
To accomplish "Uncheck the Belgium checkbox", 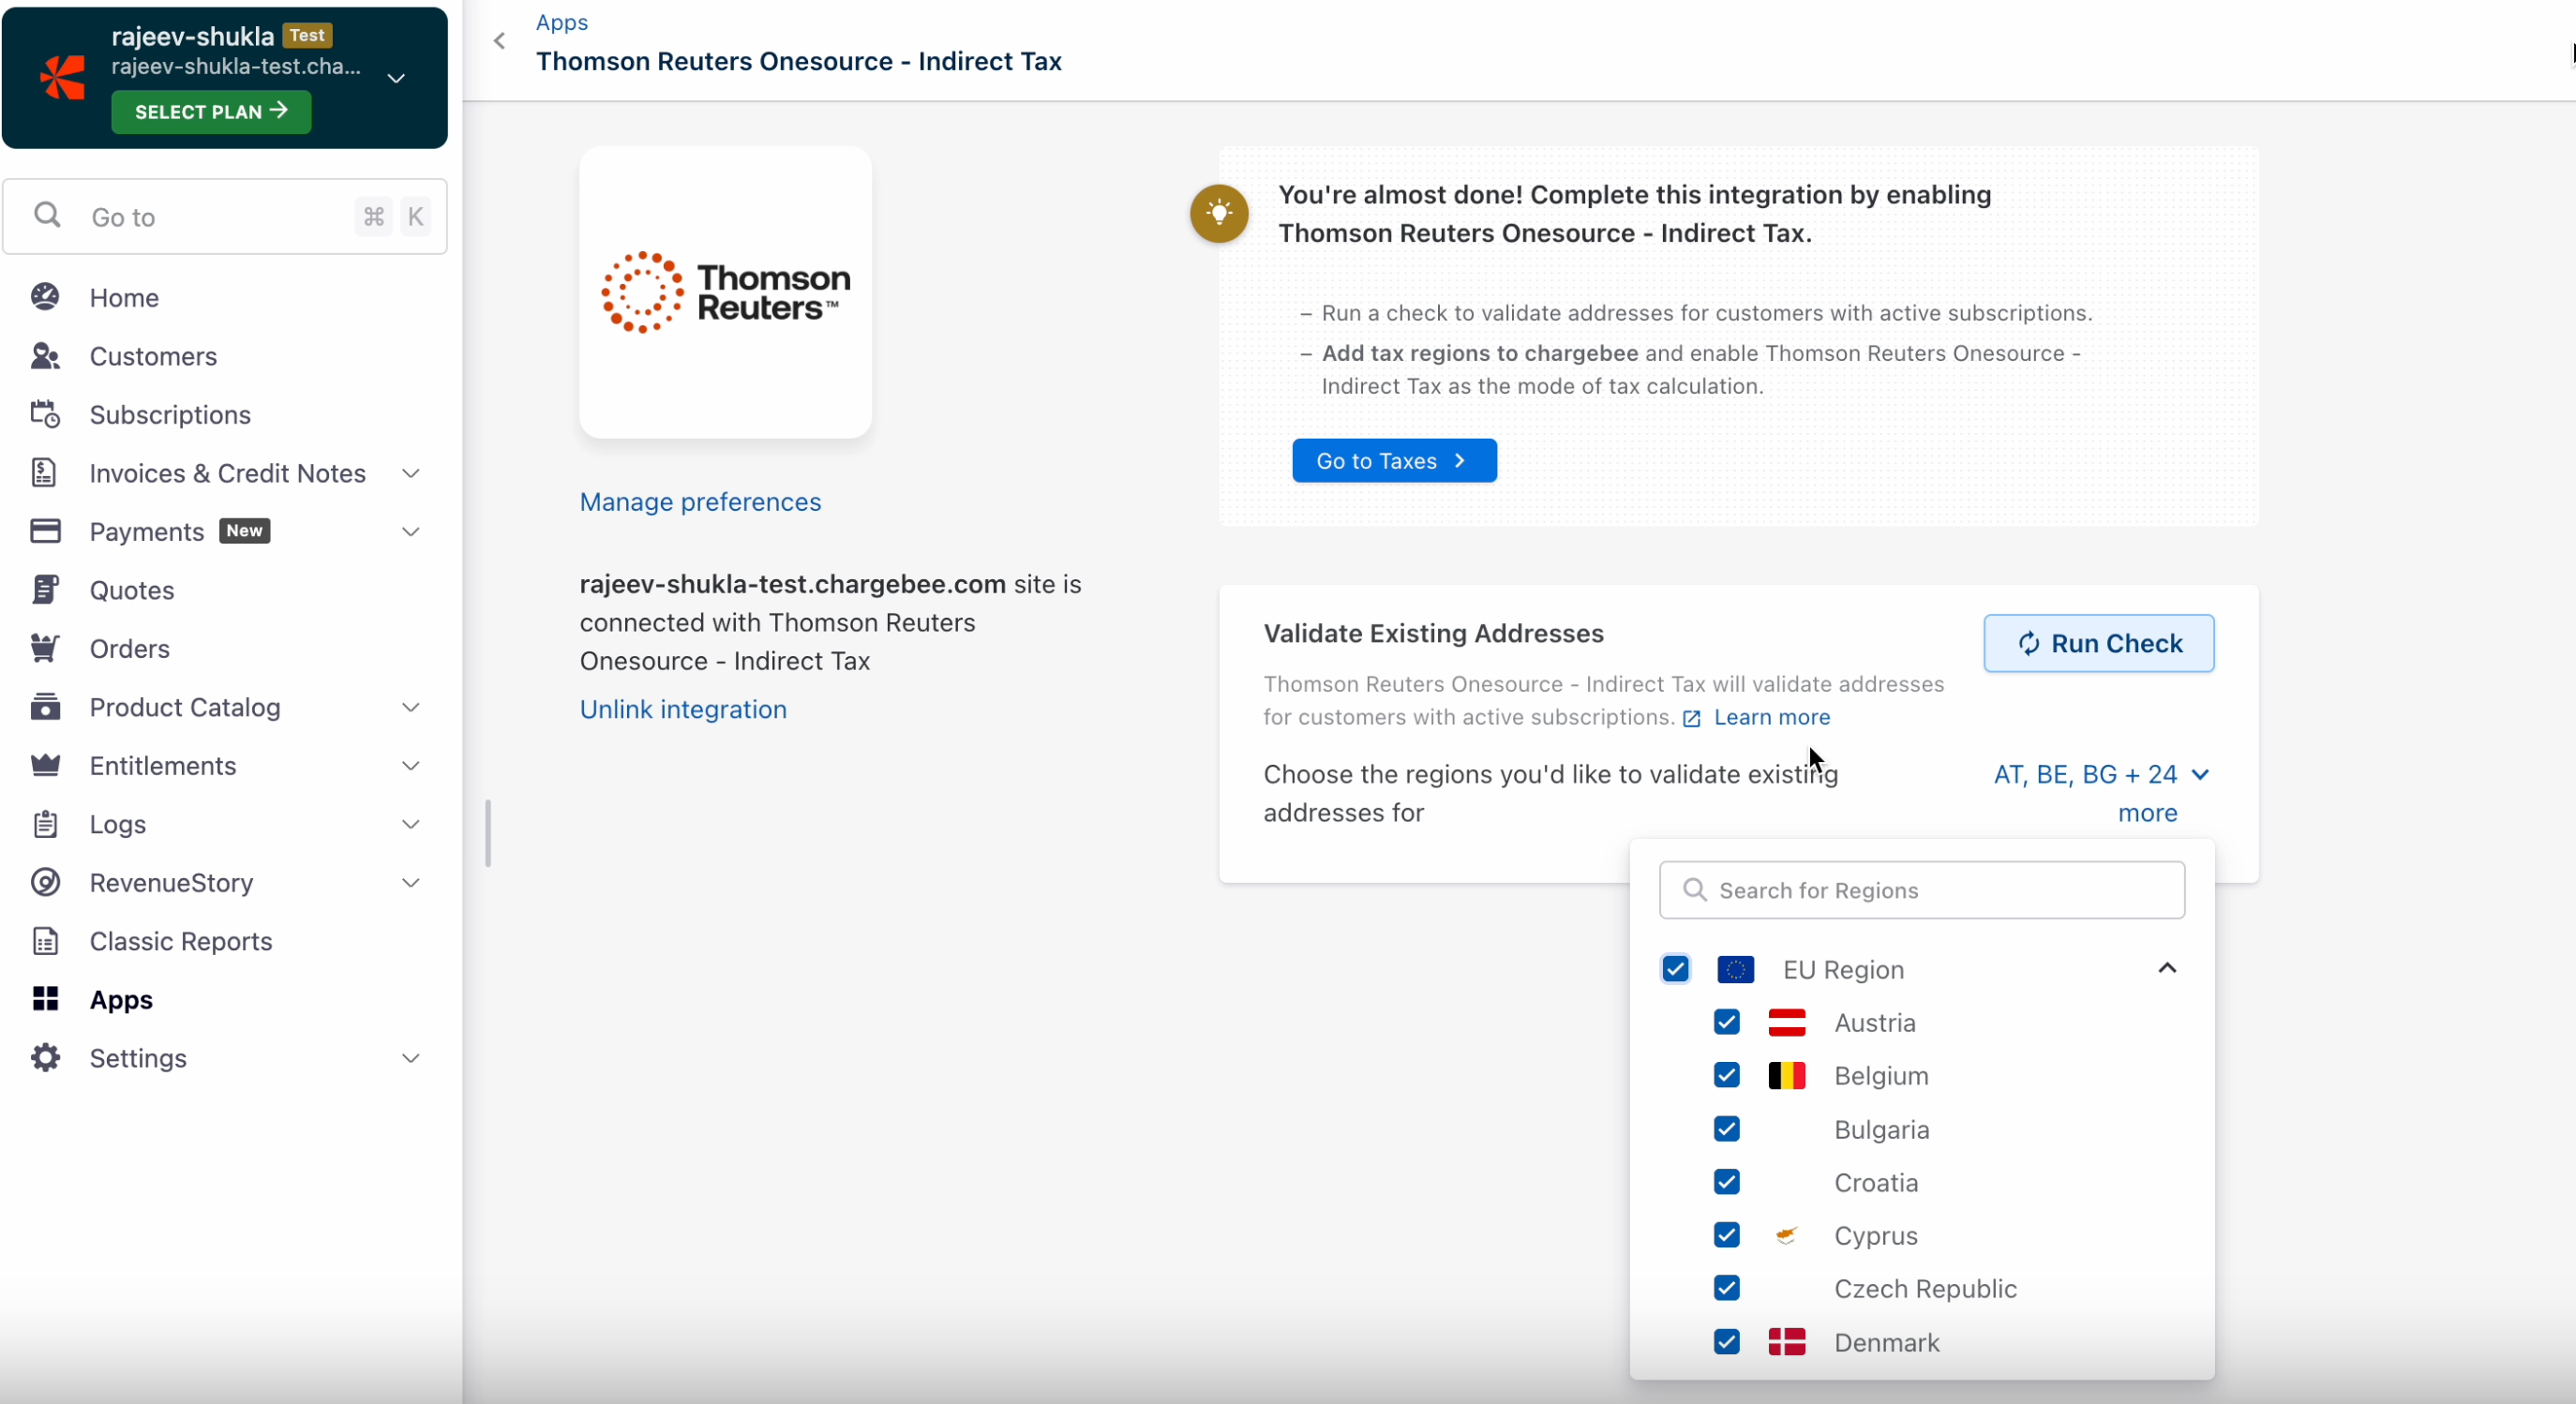I will (x=1727, y=1075).
